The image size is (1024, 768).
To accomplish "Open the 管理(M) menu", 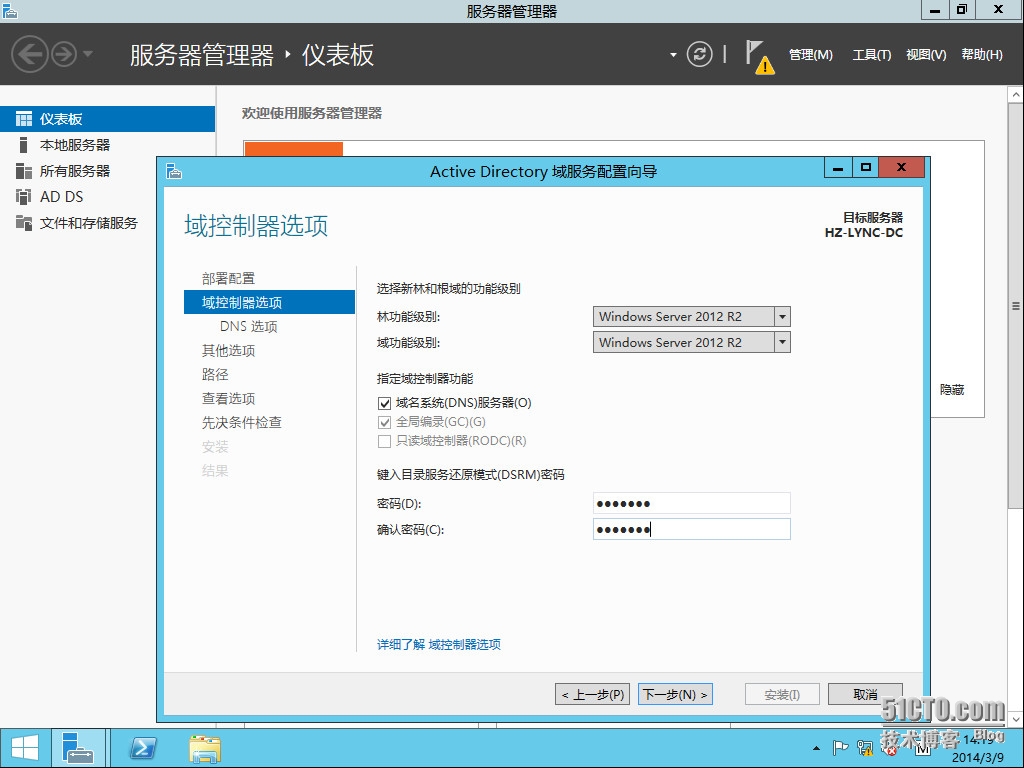I will click(810, 55).
